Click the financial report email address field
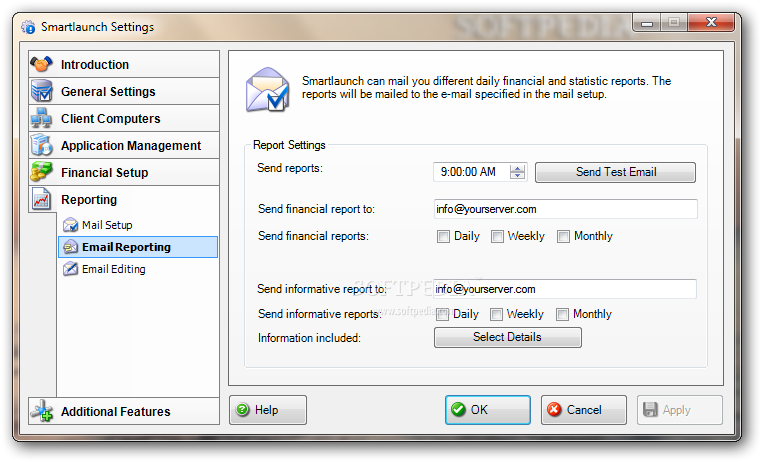The height and width of the screenshot is (462, 762). pyautogui.click(x=566, y=209)
